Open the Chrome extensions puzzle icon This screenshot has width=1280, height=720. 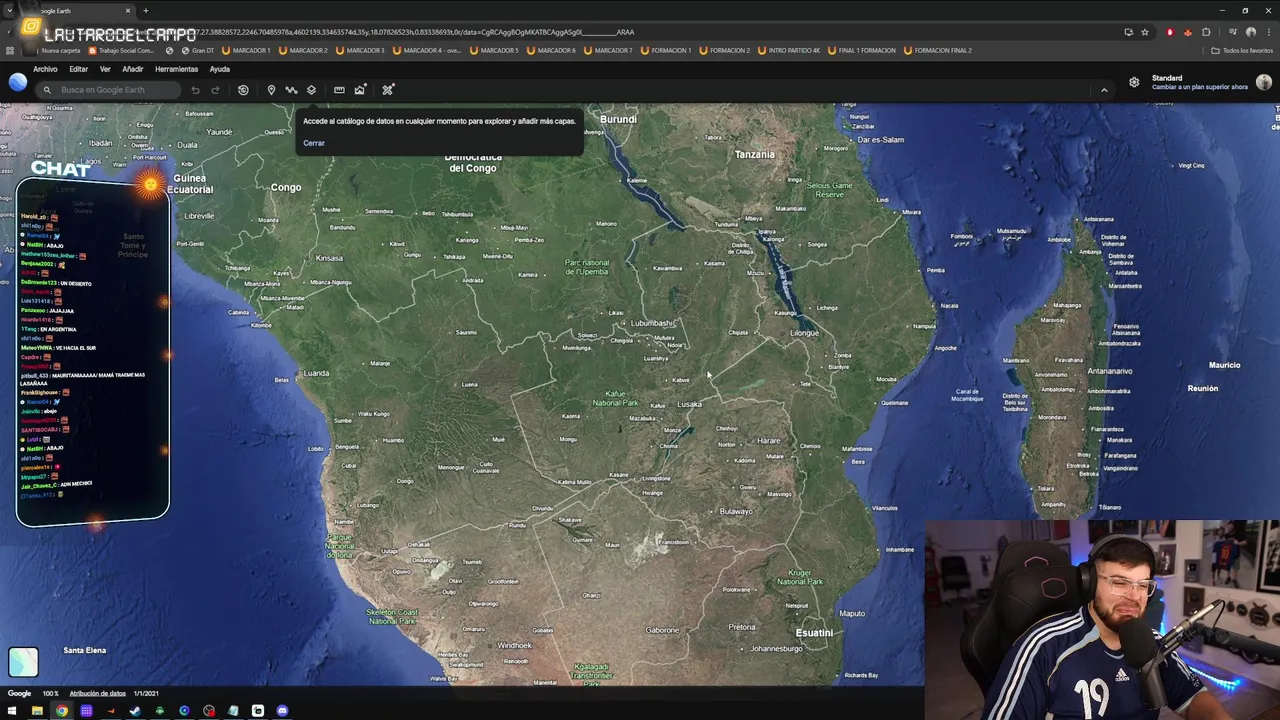pyautogui.click(x=1206, y=32)
